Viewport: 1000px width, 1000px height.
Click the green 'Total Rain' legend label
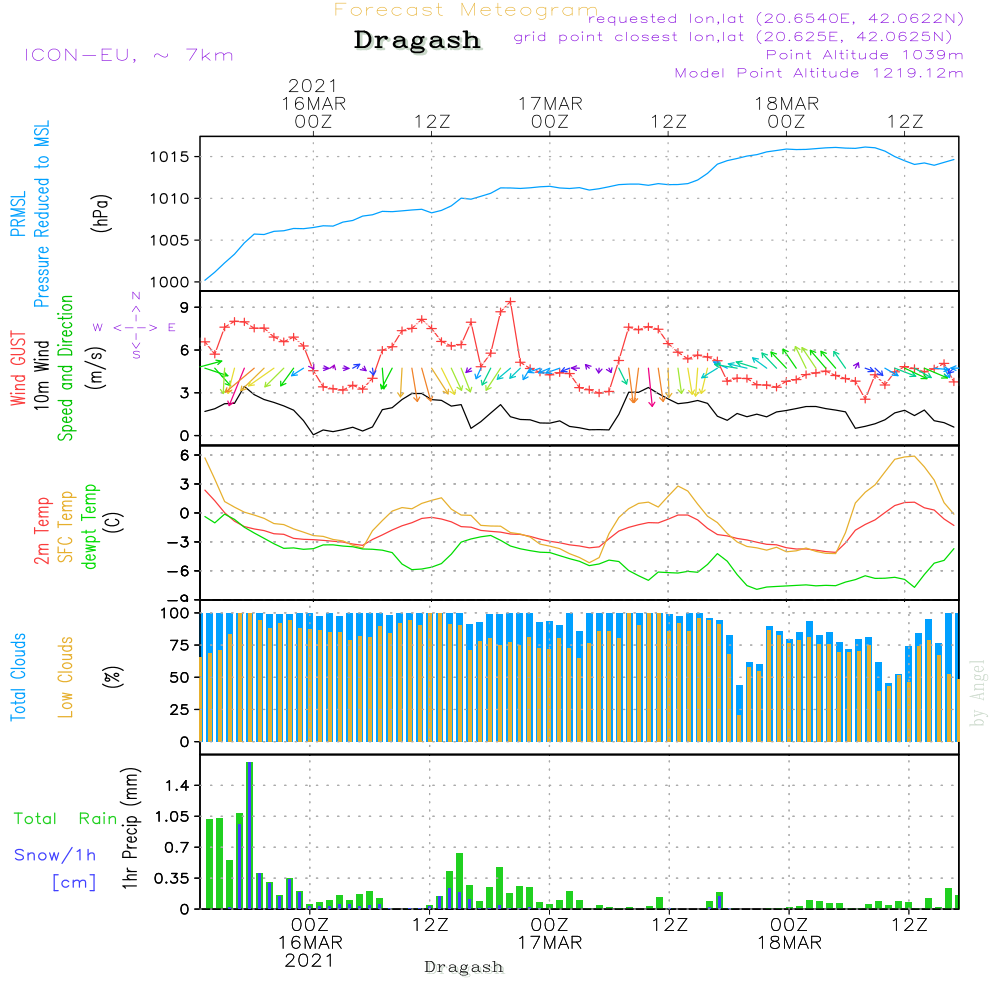tap(65, 819)
